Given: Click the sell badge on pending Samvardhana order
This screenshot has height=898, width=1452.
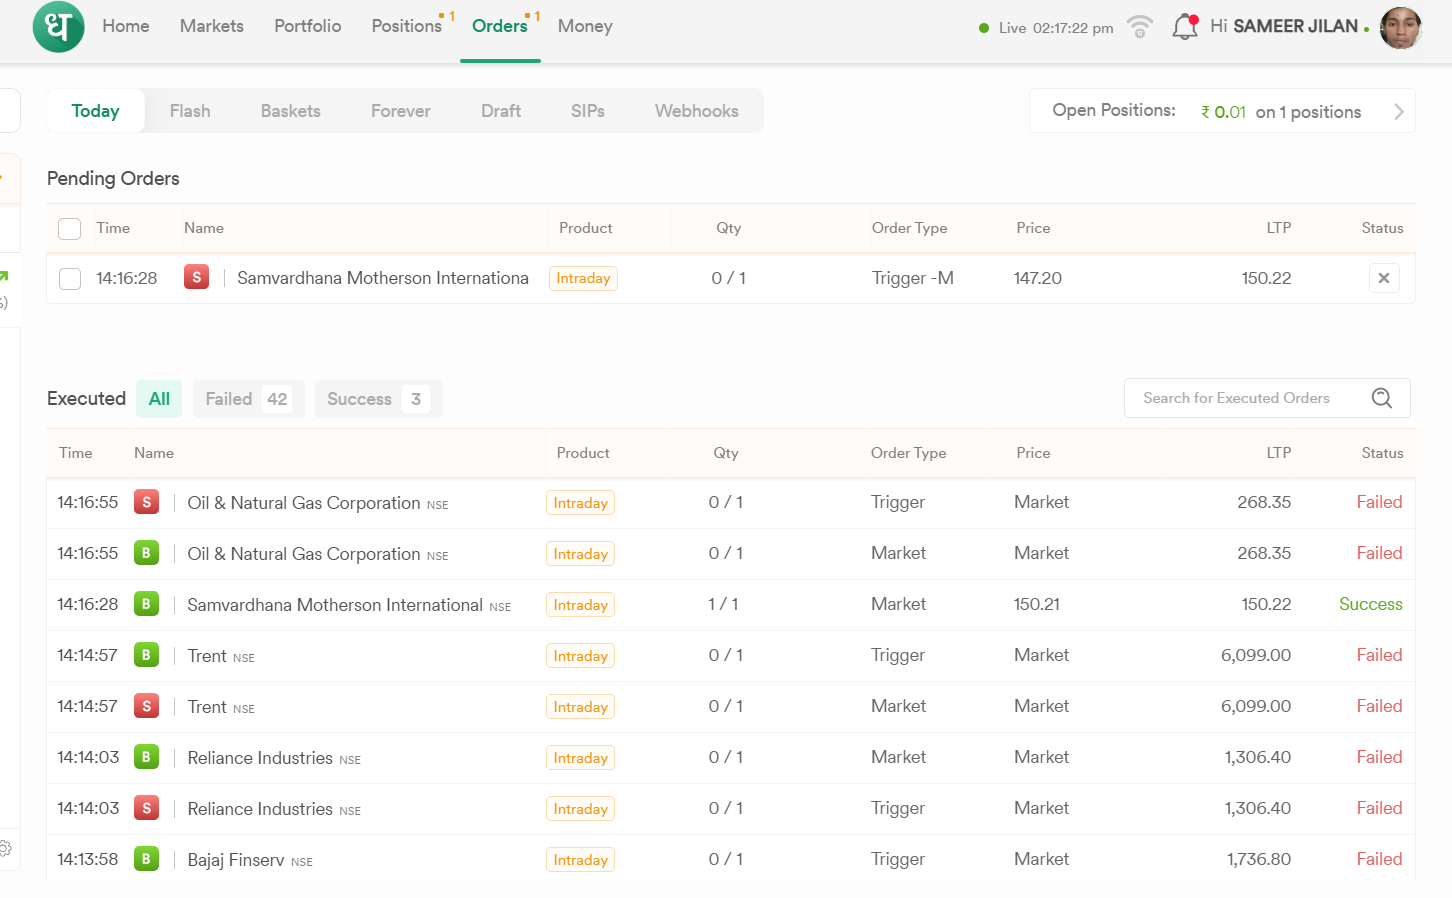Looking at the screenshot, I should [x=196, y=277].
